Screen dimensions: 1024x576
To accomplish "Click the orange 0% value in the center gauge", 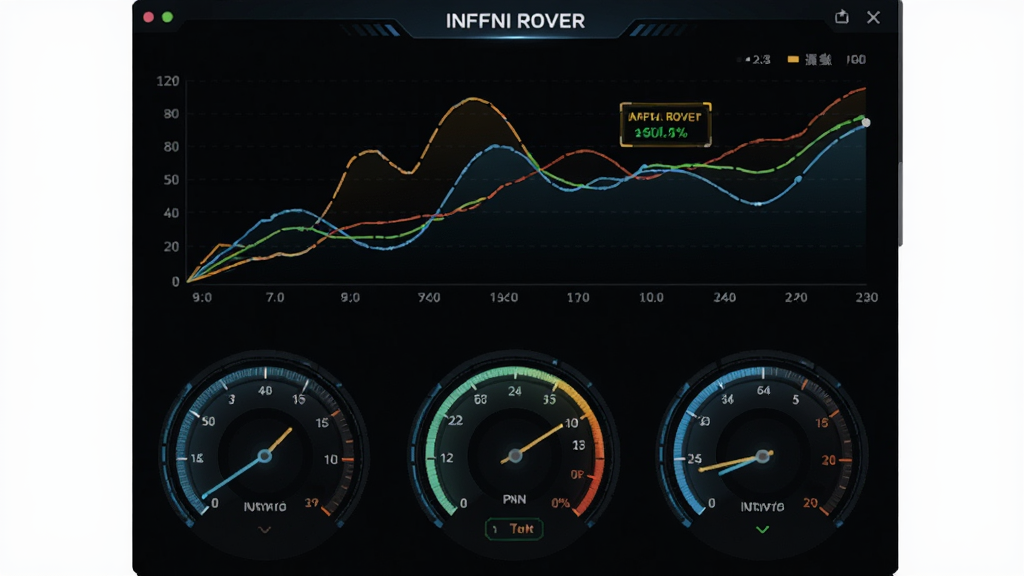I will coord(560,504).
